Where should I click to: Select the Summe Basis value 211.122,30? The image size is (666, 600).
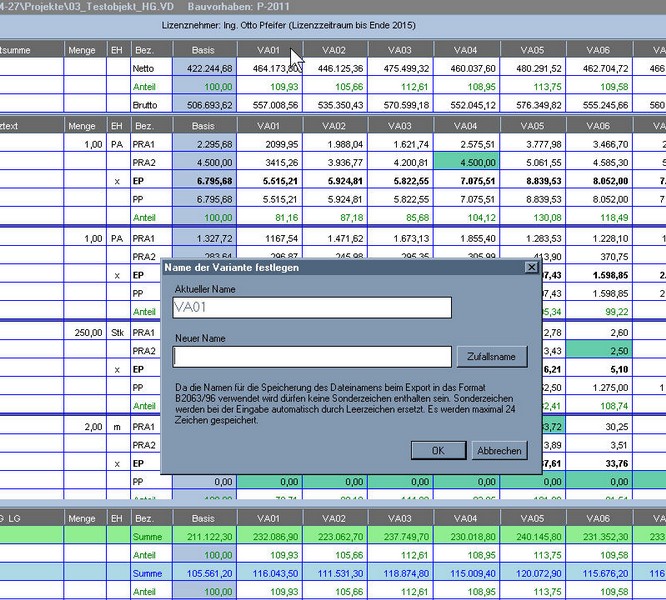pos(204,536)
